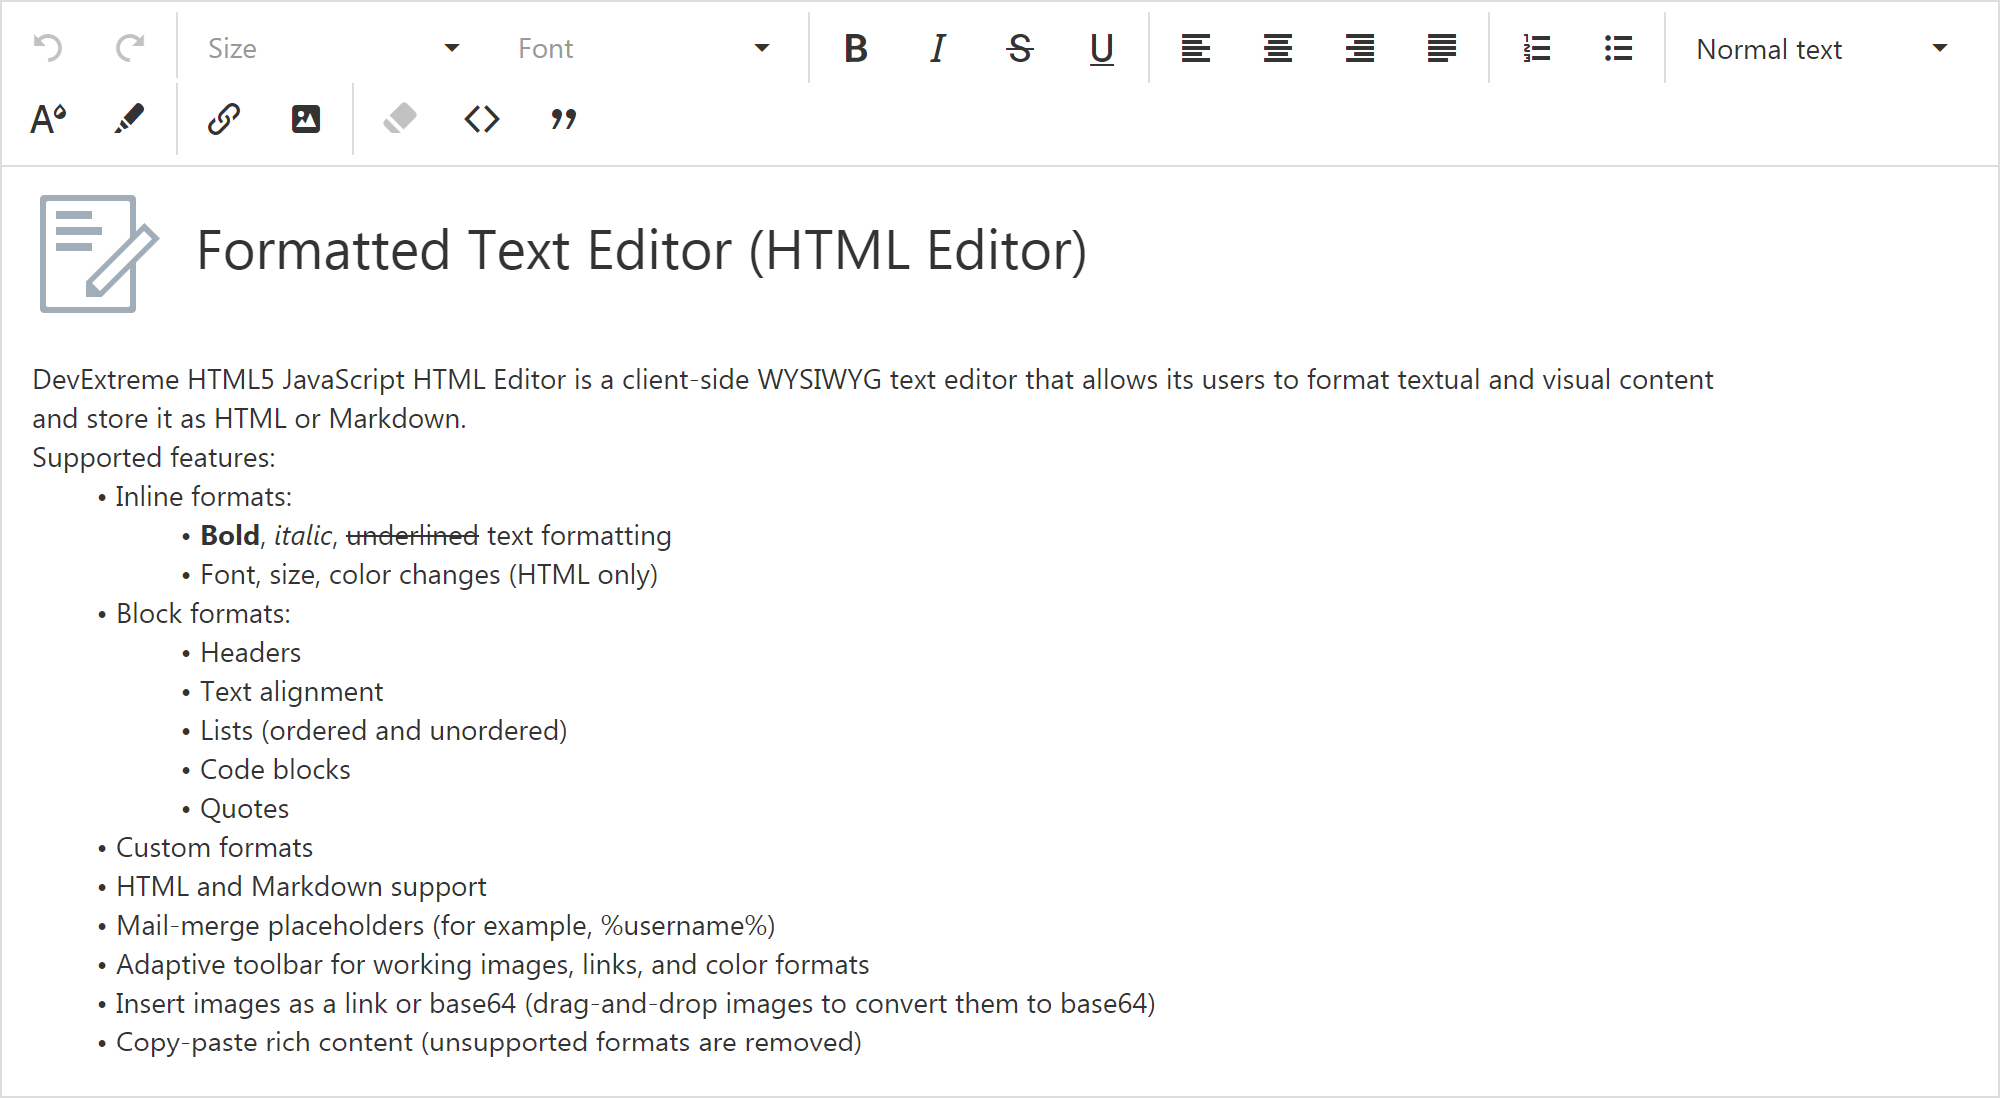The height and width of the screenshot is (1098, 2000).
Task: Open the background highlight color picker
Action: [130, 120]
